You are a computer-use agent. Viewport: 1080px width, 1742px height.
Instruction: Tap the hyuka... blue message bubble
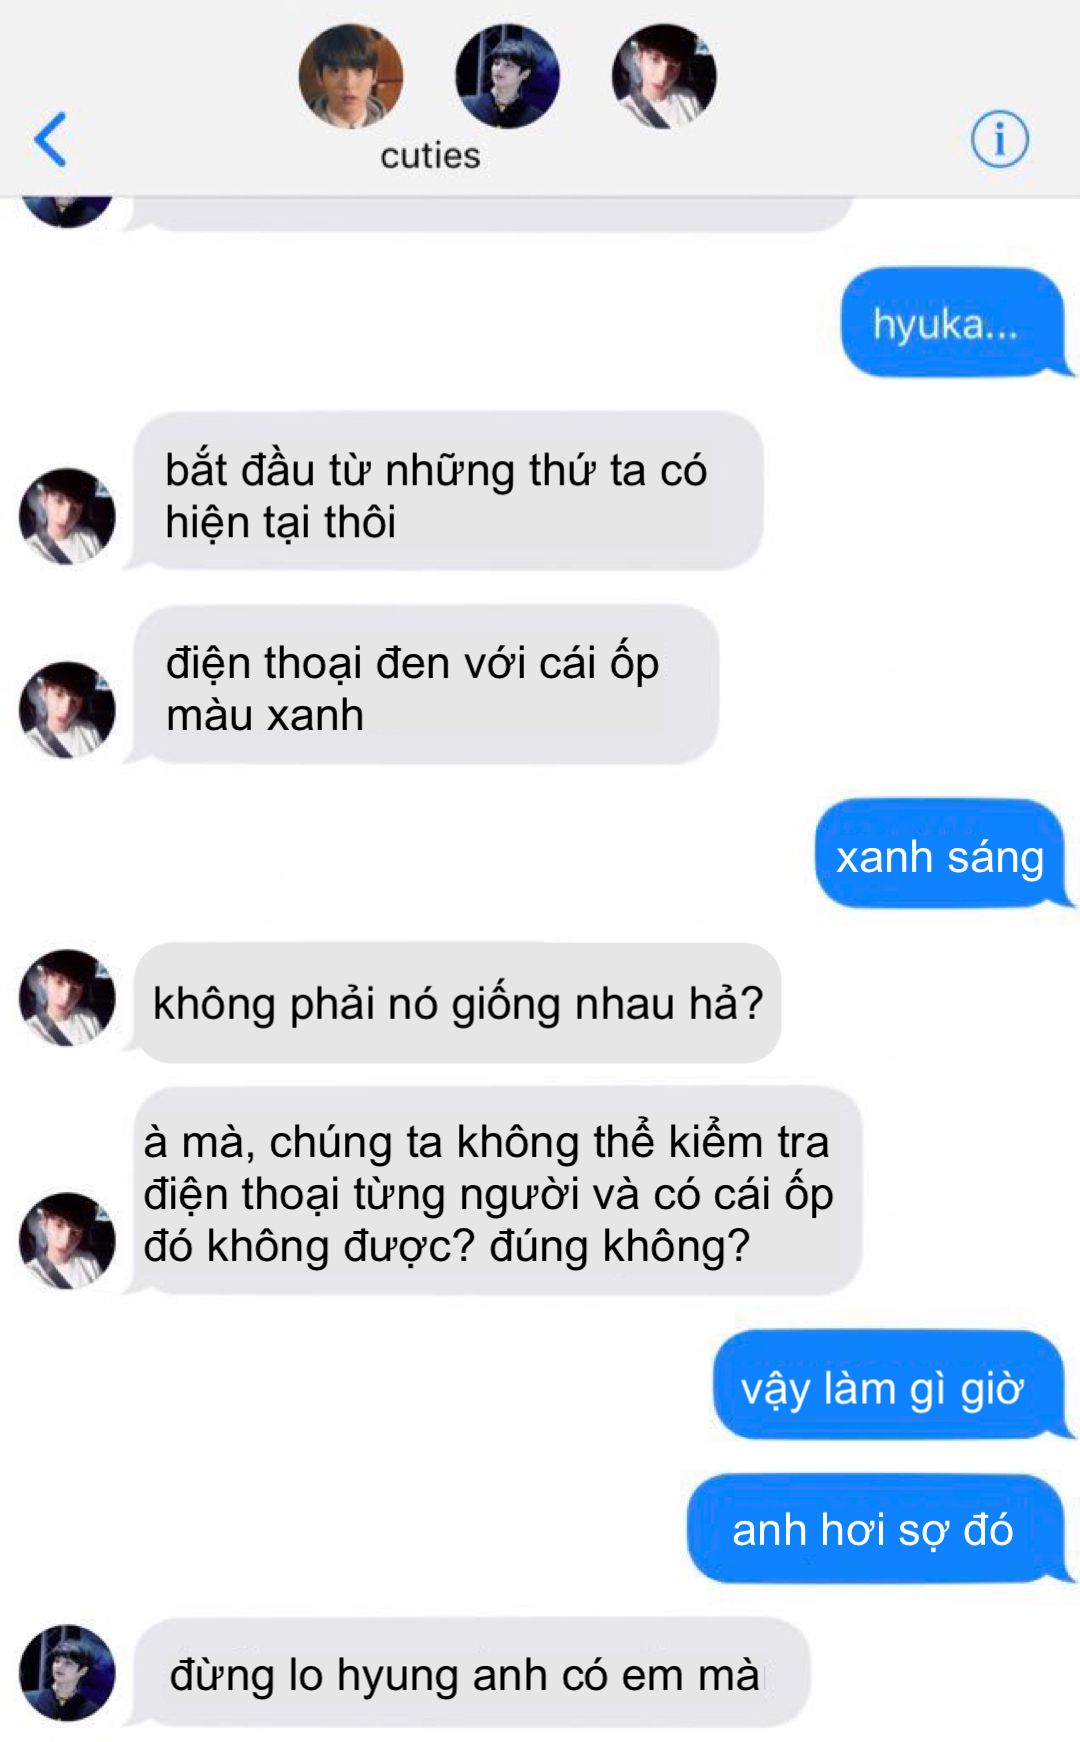point(954,323)
